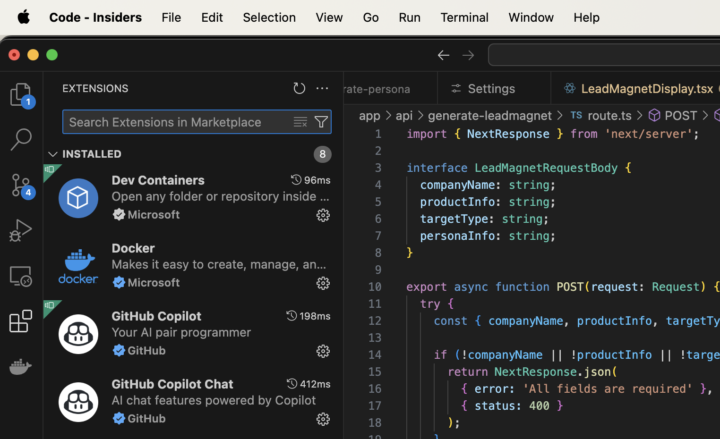Open the Help menu

(586, 17)
